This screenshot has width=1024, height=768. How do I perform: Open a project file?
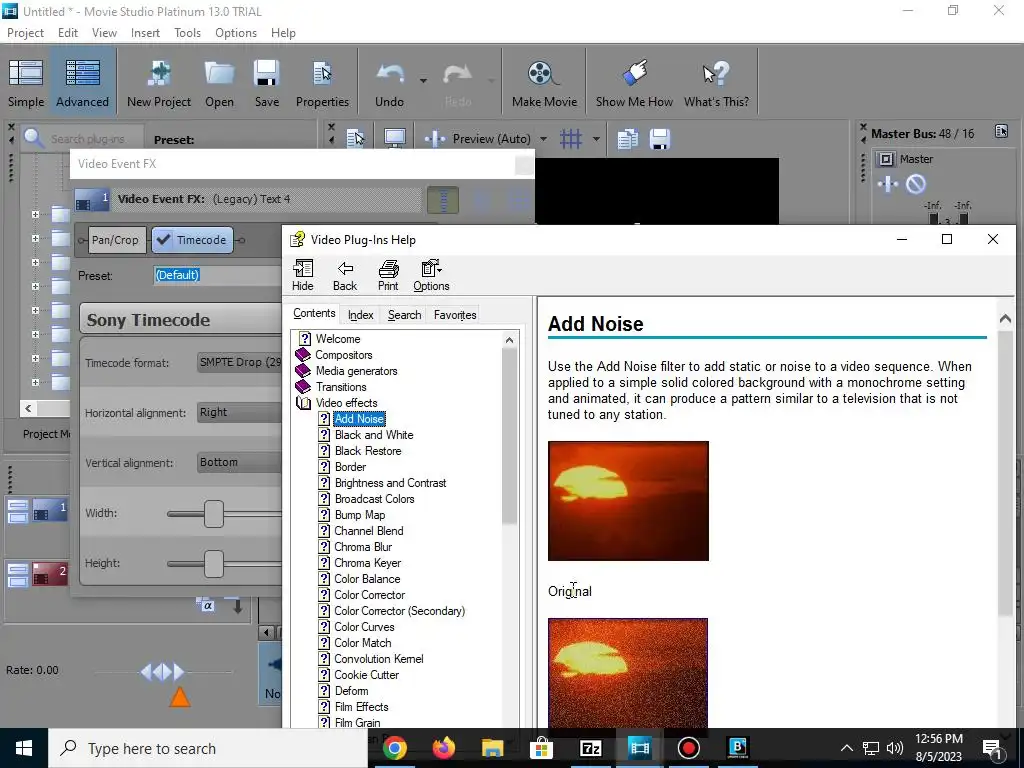tap(219, 83)
